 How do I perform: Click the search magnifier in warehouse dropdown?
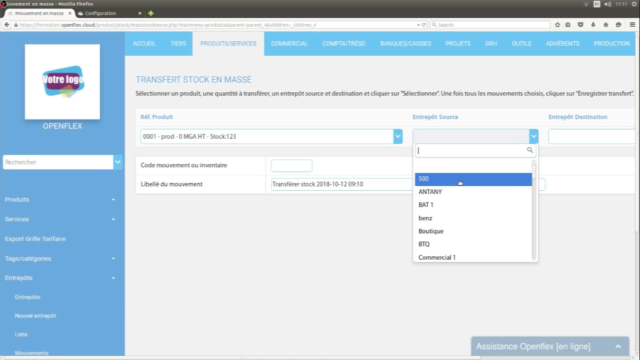pyautogui.click(x=529, y=150)
